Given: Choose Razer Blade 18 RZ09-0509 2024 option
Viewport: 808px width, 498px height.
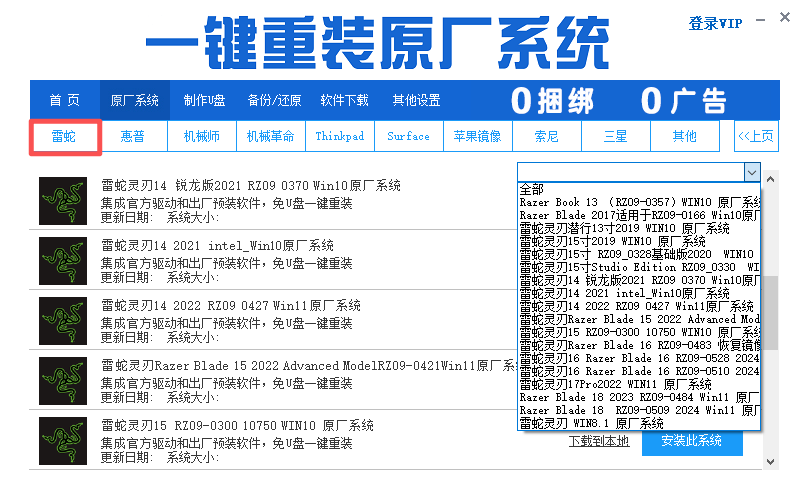Looking at the screenshot, I should point(638,410).
